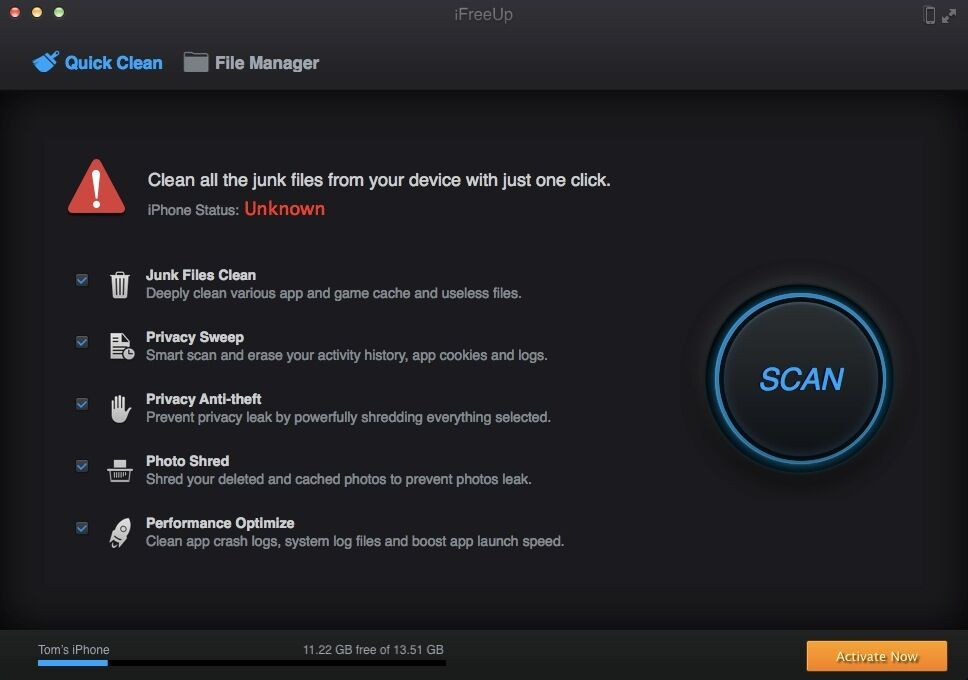Click 'Deeply clean various app' description
This screenshot has width=968, height=680.
point(333,293)
